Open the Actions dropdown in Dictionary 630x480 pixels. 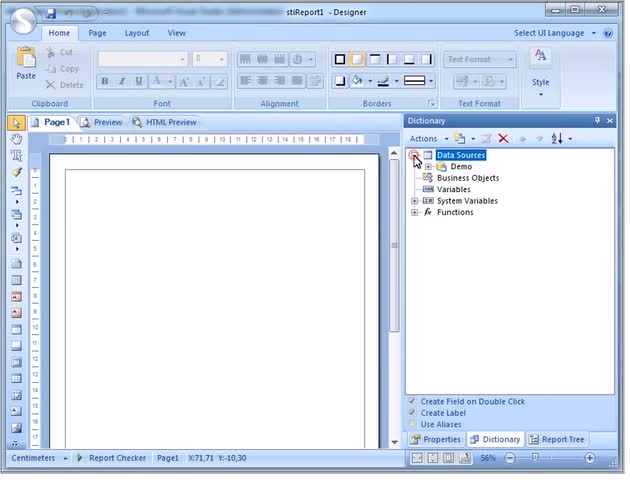point(428,139)
